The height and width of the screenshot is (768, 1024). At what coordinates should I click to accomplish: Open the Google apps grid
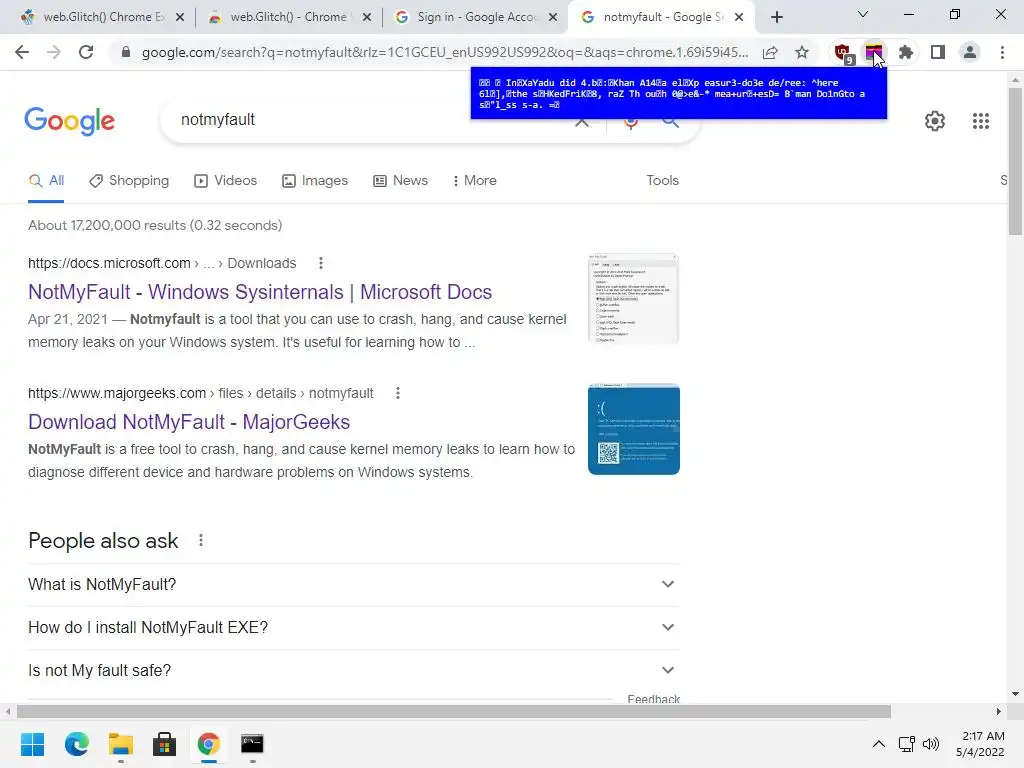point(981,121)
